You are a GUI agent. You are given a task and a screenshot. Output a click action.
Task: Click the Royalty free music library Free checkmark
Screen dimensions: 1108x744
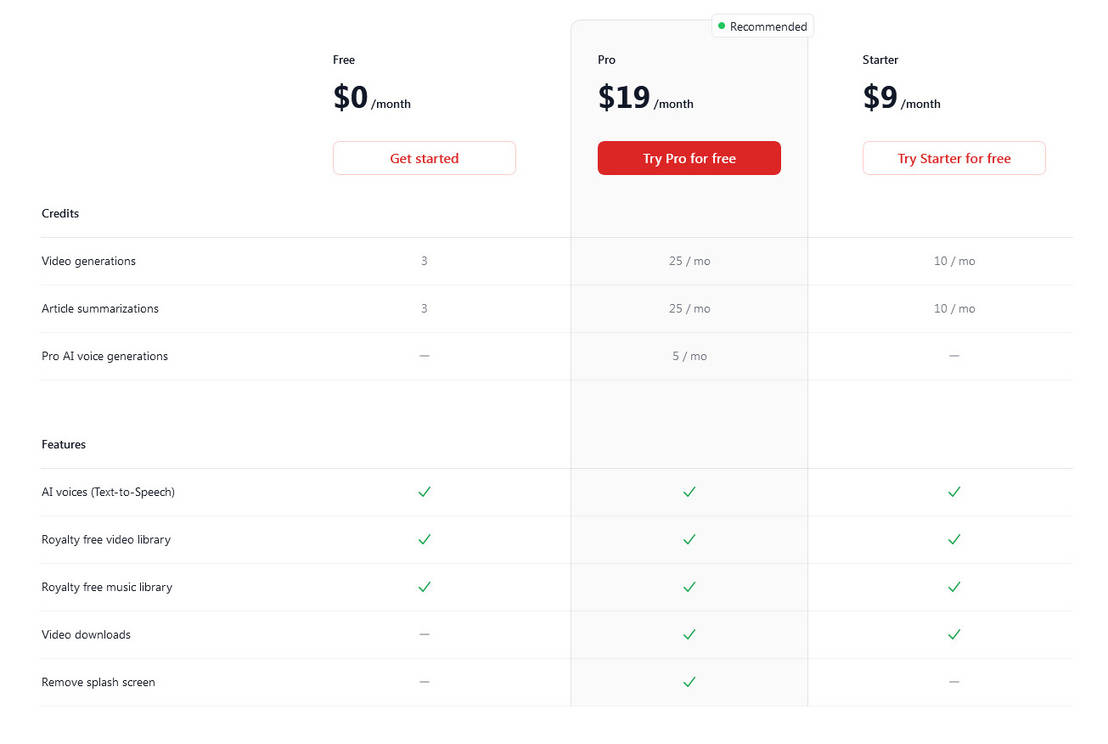click(x=424, y=587)
